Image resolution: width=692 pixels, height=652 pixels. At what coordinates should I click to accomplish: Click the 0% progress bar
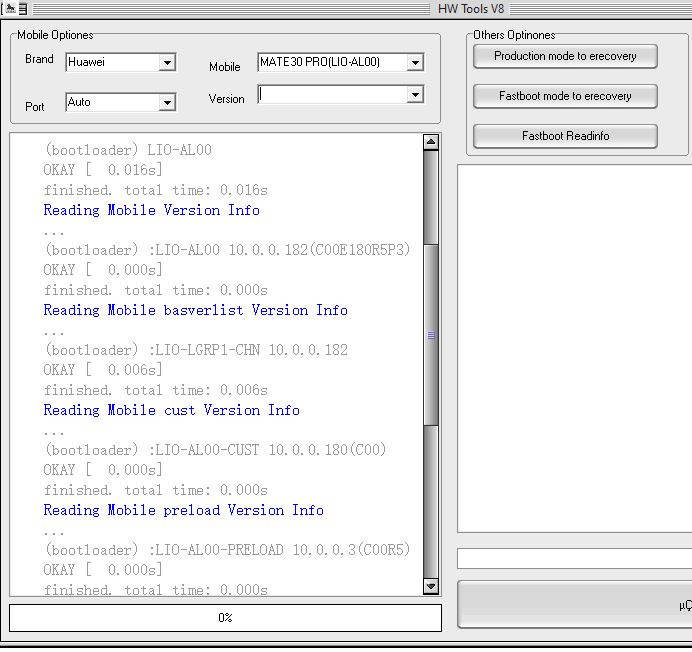coord(225,618)
